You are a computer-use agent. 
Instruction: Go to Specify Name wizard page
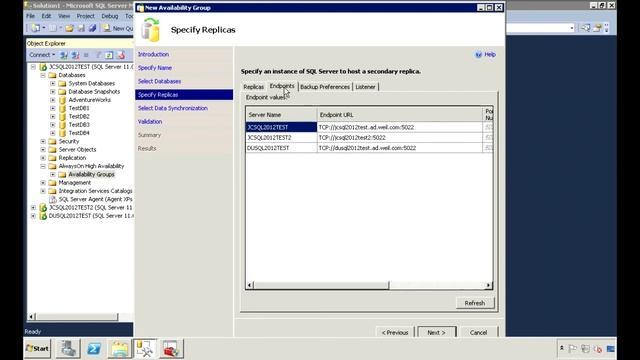coord(155,68)
